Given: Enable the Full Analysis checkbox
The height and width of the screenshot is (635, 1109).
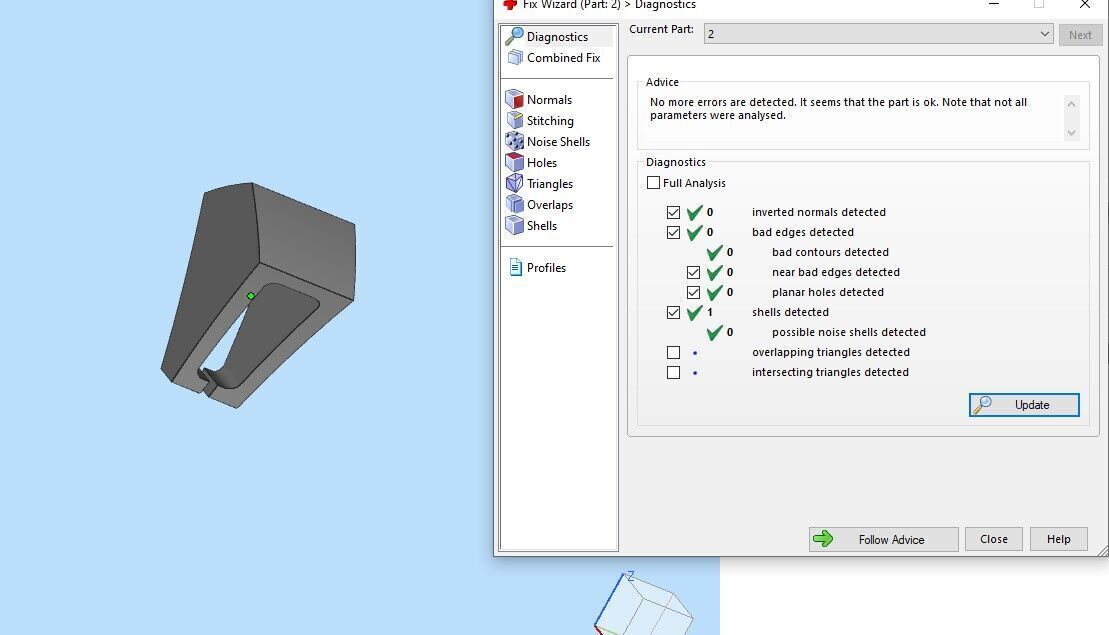Looking at the screenshot, I should tap(654, 182).
